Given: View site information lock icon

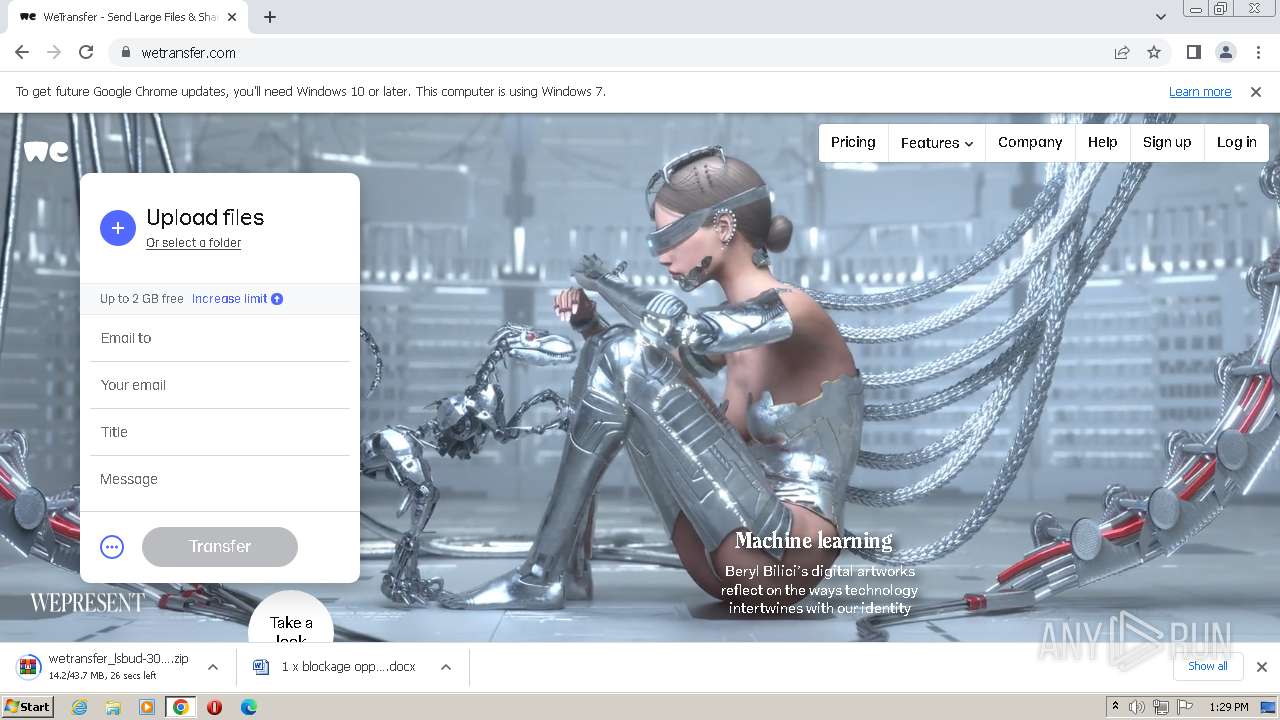Looking at the screenshot, I should pyautogui.click(x=125, y=53).
